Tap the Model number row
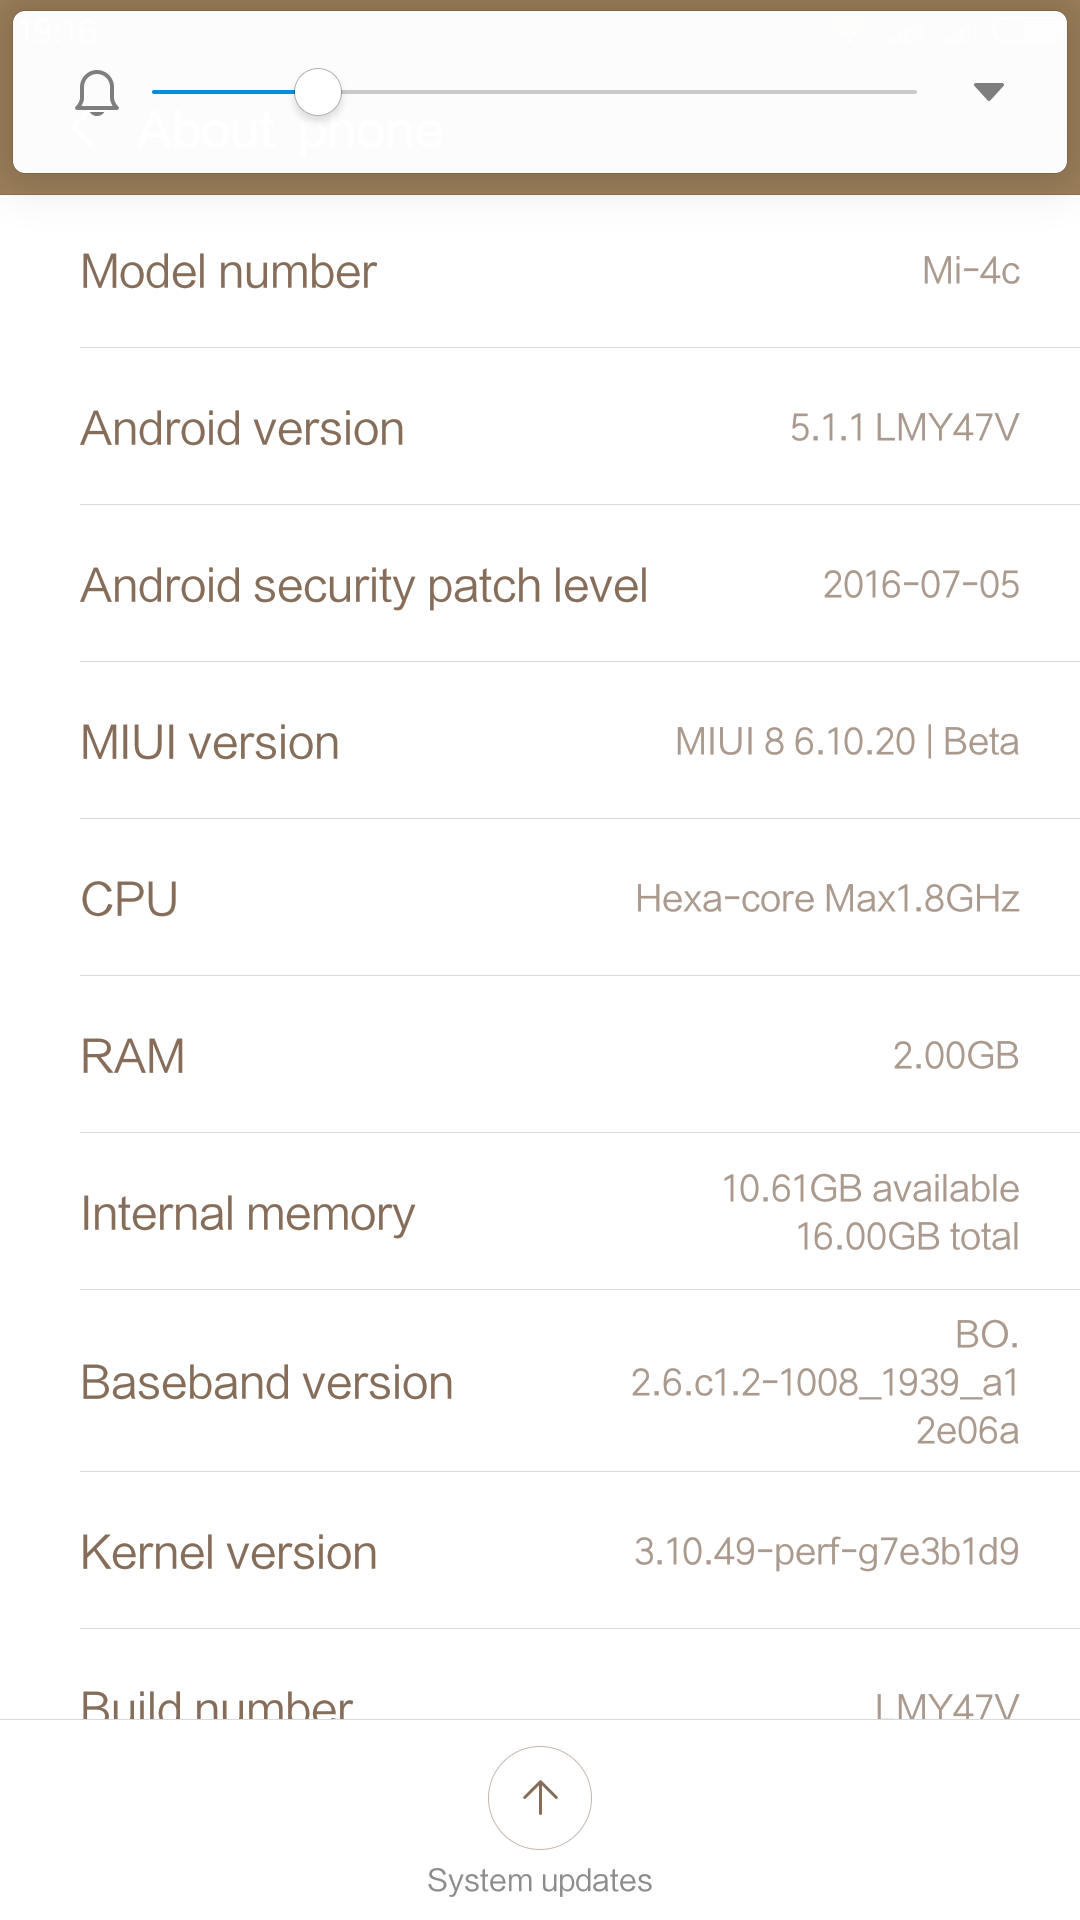 tap(540, 271)
